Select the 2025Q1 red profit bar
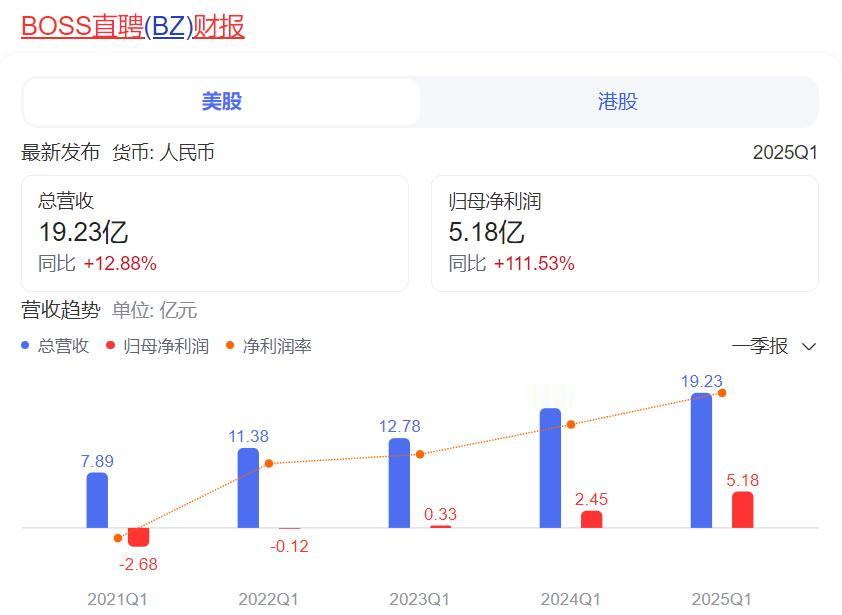The image size is (842, 615). tap(743, 510)
